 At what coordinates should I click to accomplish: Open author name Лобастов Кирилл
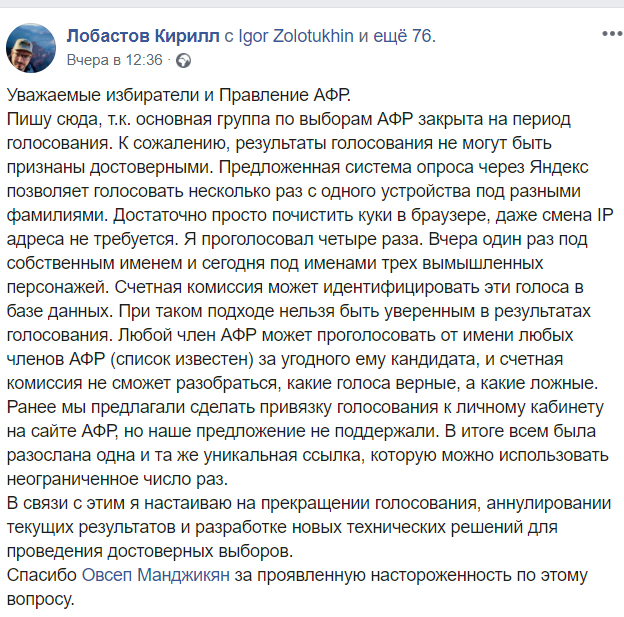[x=143, y=36]
